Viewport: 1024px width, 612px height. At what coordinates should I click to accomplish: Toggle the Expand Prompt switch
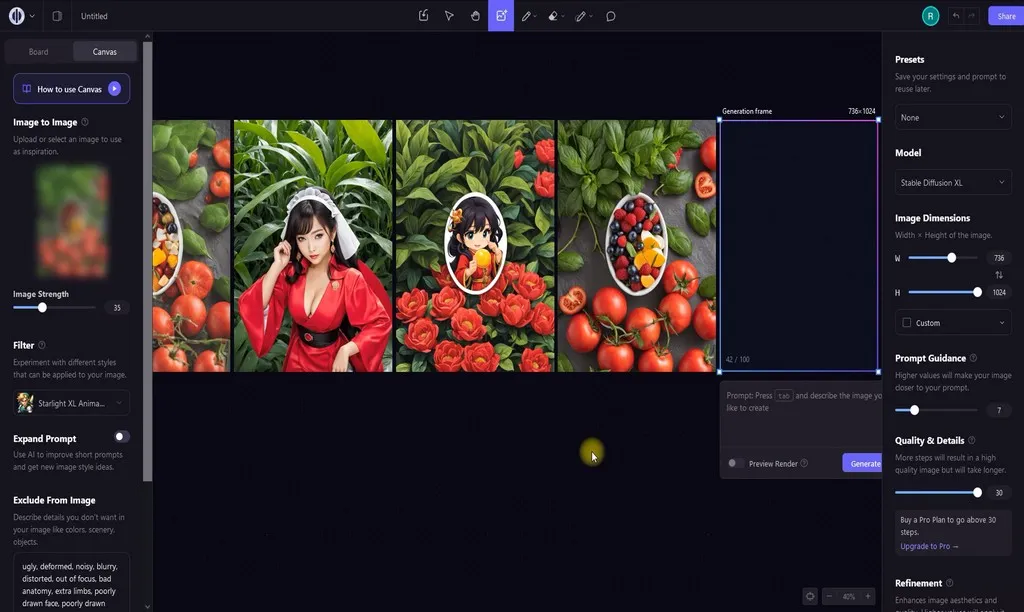pyautogui.click(x=120, y=437)
